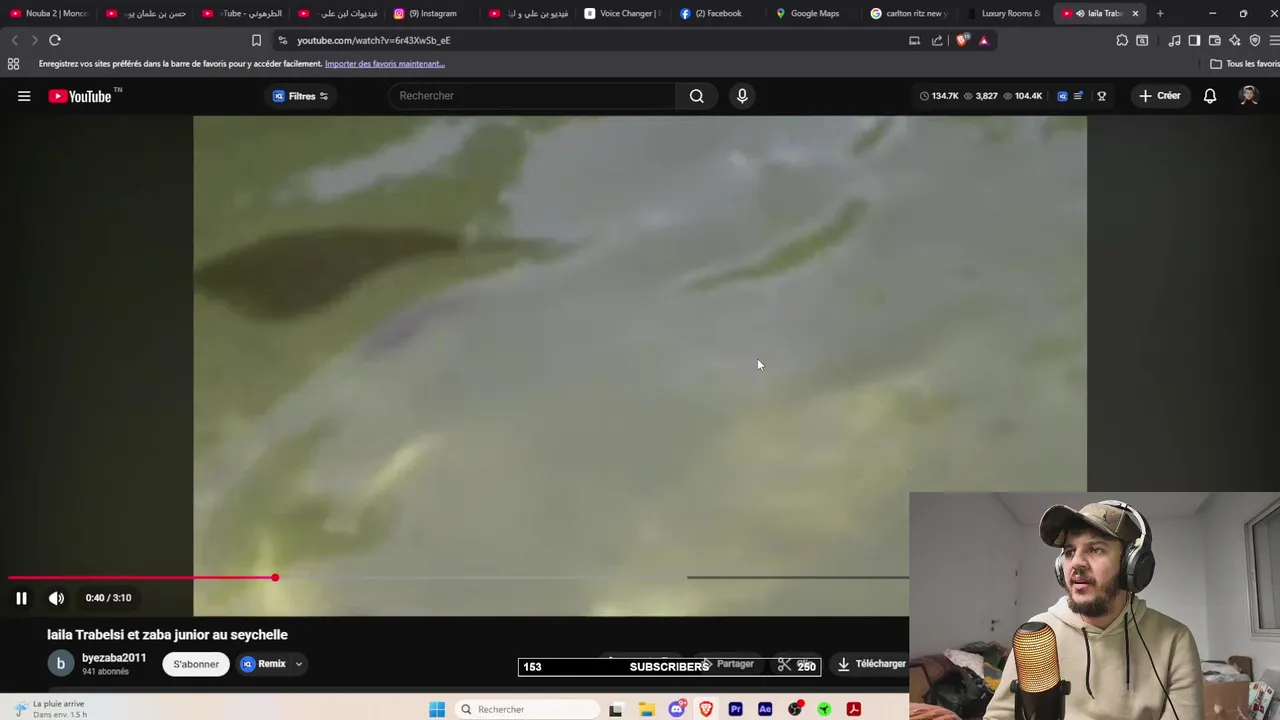Pause the video playback
Image resolution: width=1280 pixels, height=720 pixels.
pos(21,598)
